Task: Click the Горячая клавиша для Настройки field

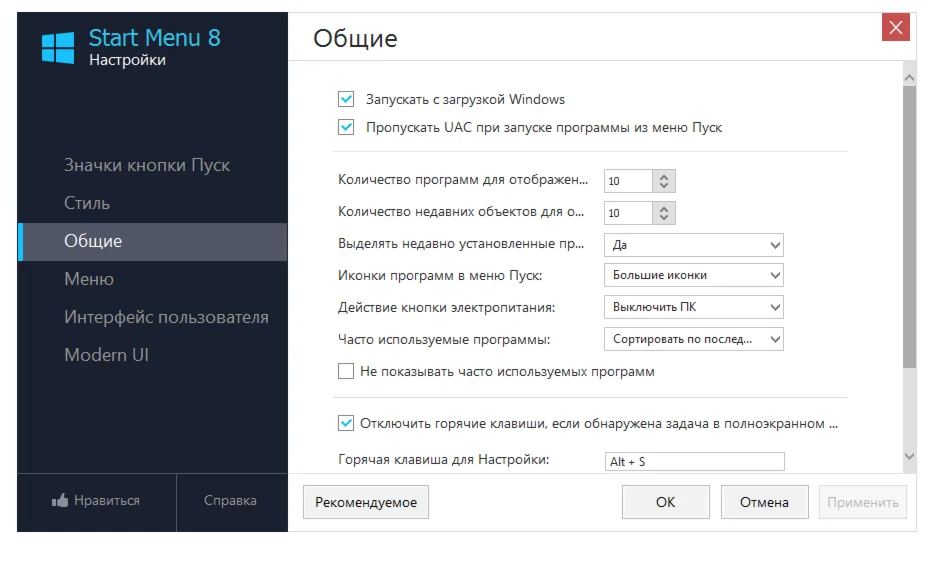Action: pos(695,461)
